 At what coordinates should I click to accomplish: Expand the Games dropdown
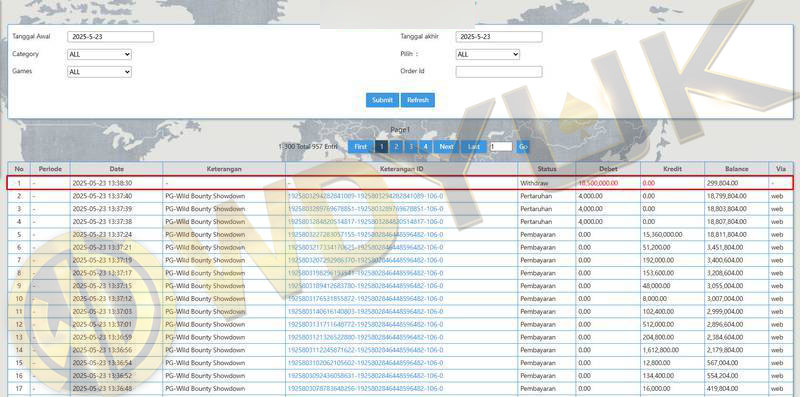coord(99,72)
